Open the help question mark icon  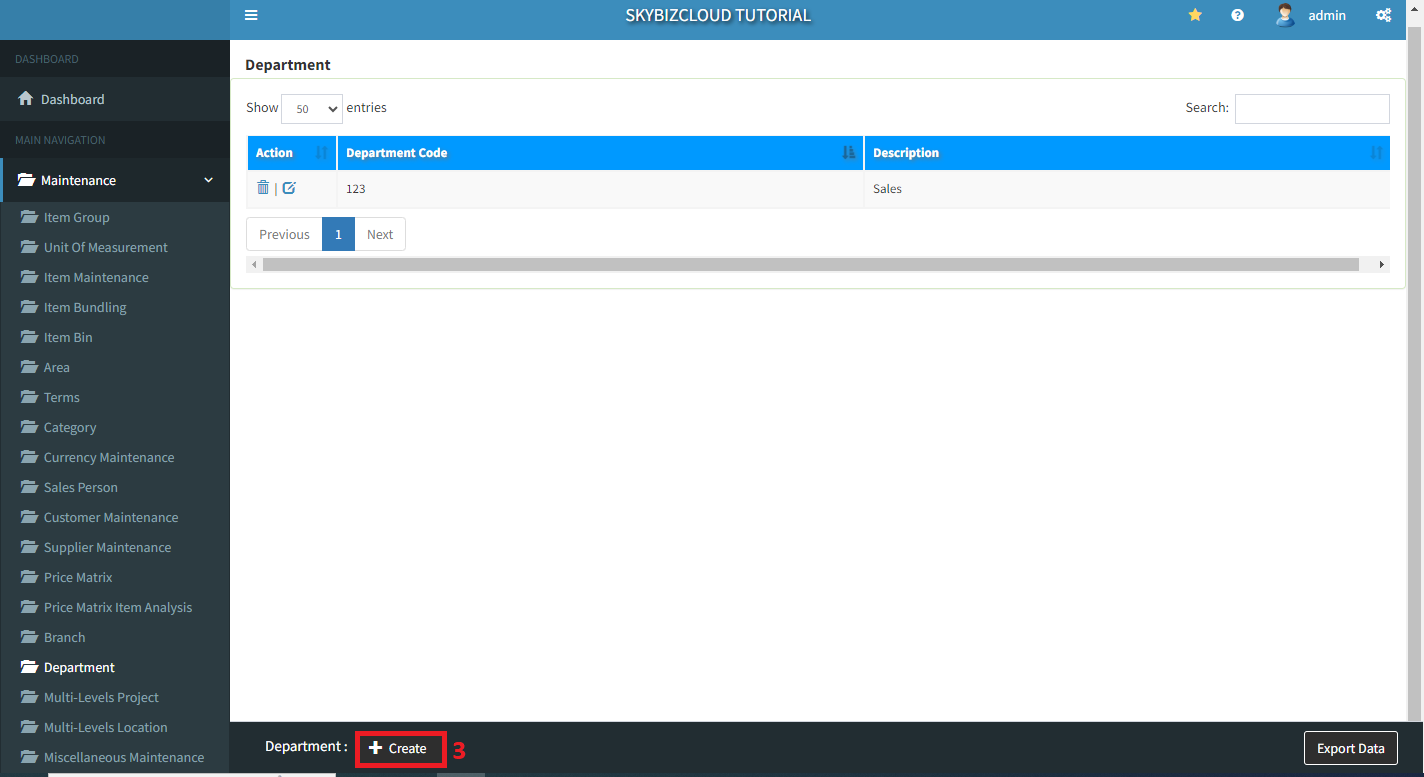pyautogui.click(x=1238, y=15)
